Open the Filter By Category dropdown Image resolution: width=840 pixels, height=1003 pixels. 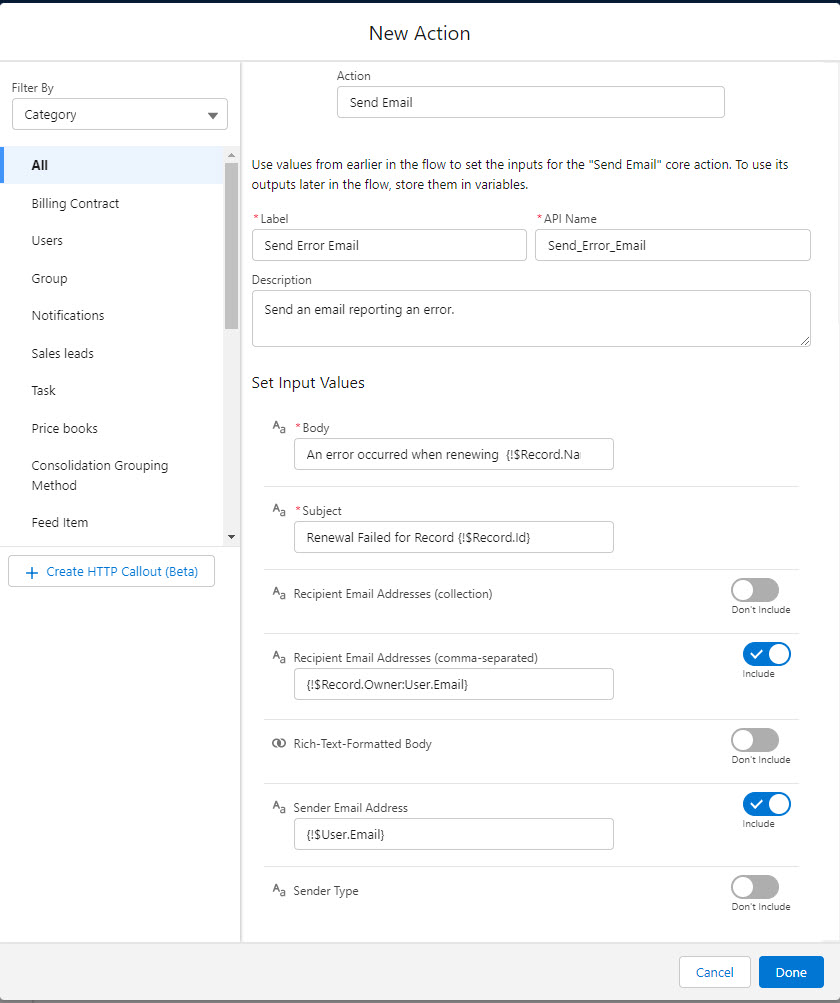click(x=120, y=115)
